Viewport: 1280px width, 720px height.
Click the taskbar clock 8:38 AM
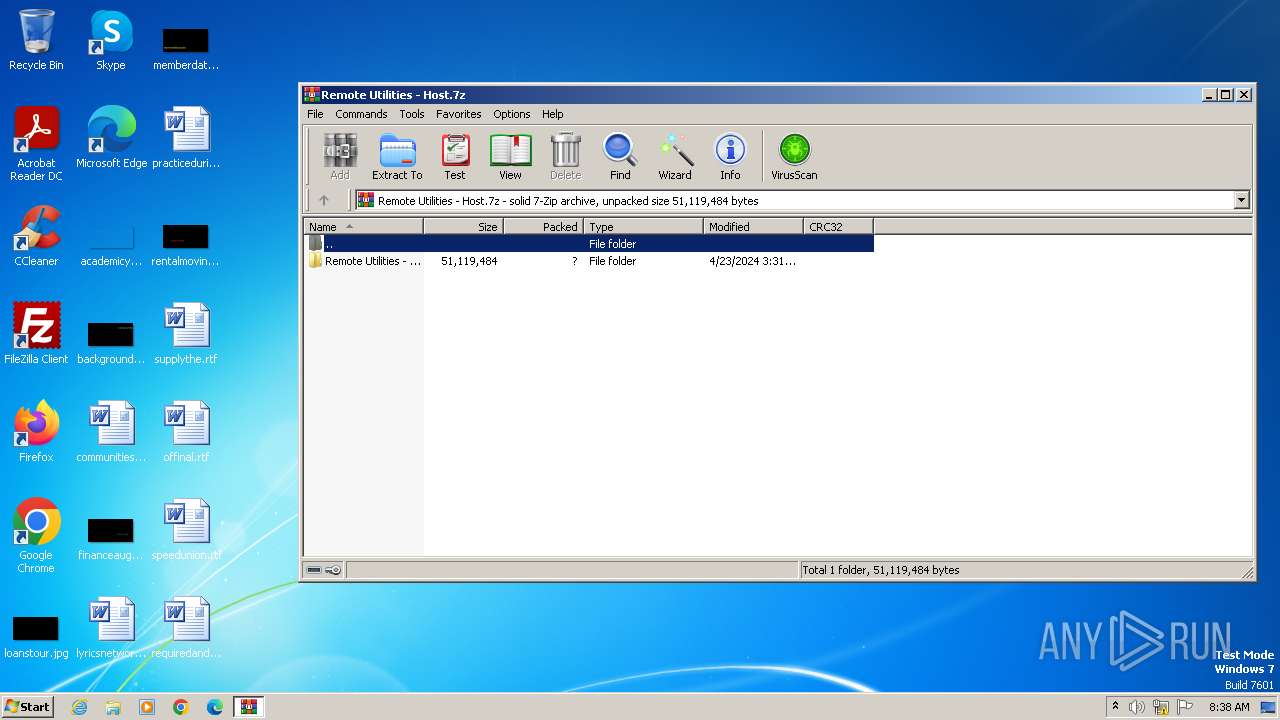[x=1229, y=707]
